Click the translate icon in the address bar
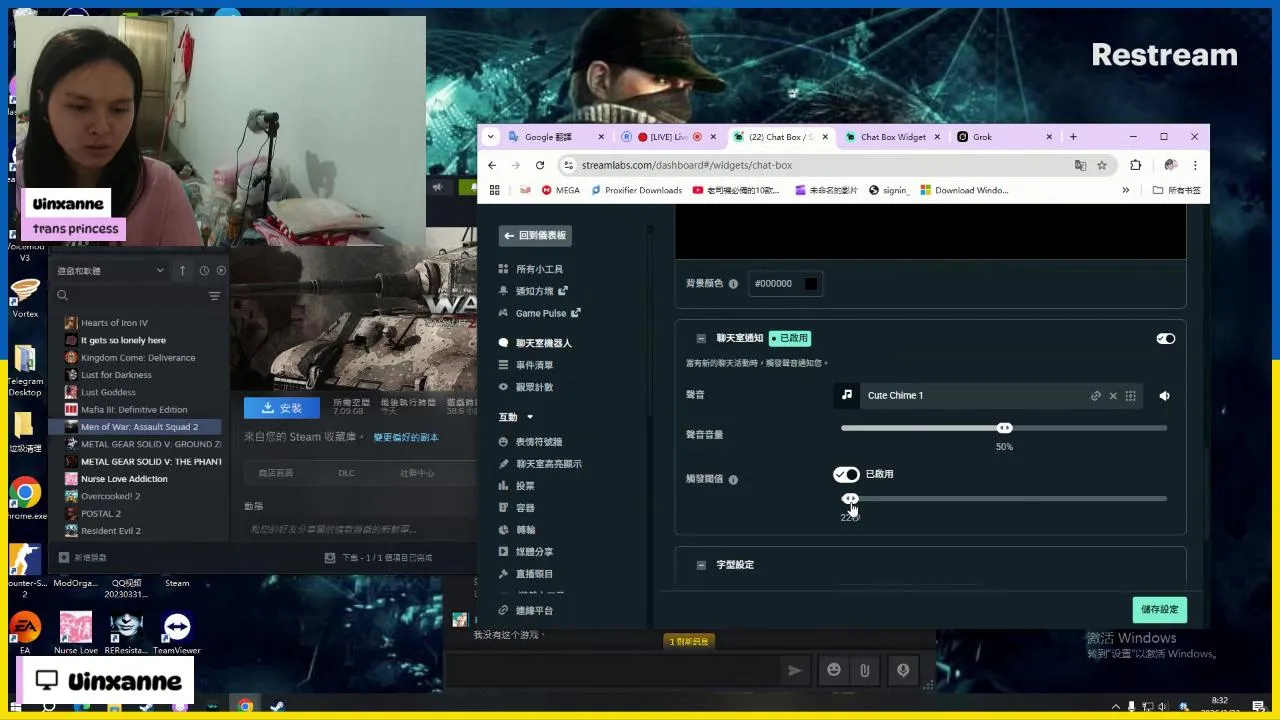This screenshot has width=1280, height=720. click(1080, 165)
